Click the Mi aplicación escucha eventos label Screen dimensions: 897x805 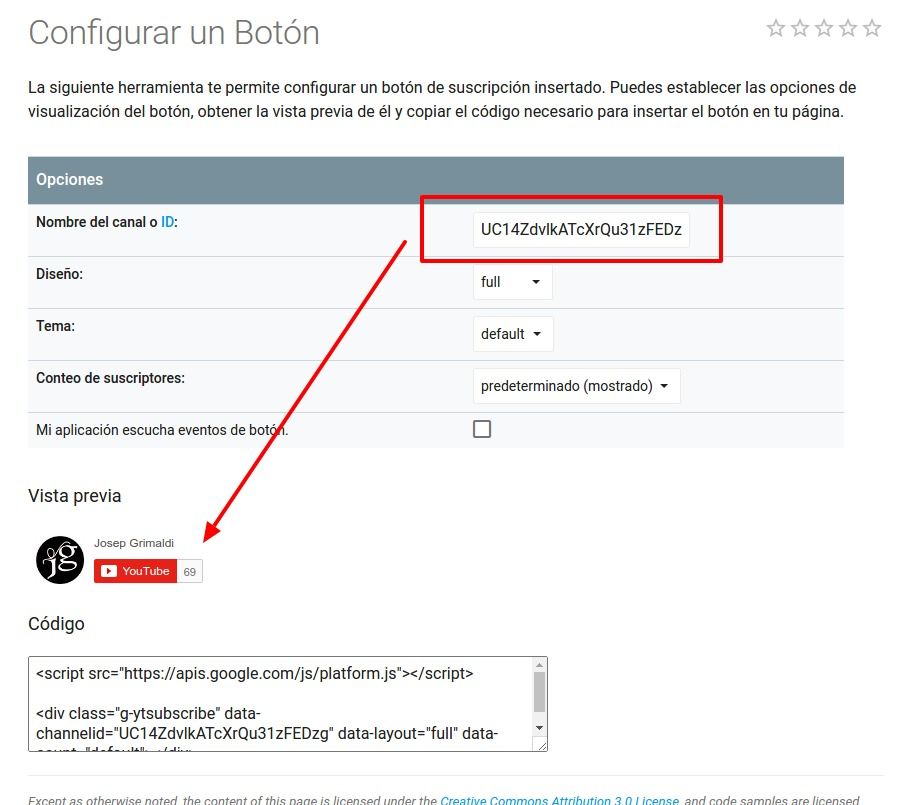pos(162,430)
